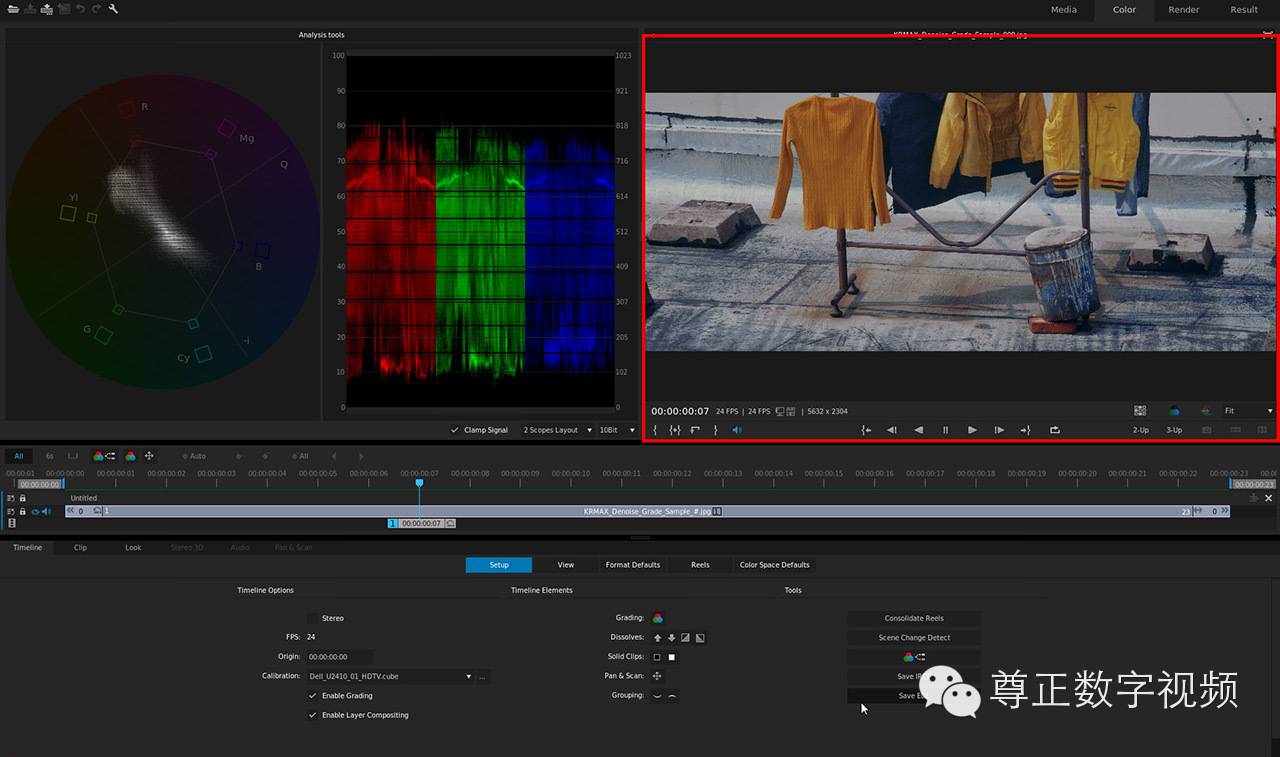Image resolution: width=1280 pixels, height=757 pixels.
Task: Click the Pan & Scan element icon
Action: tap(657, 676)
